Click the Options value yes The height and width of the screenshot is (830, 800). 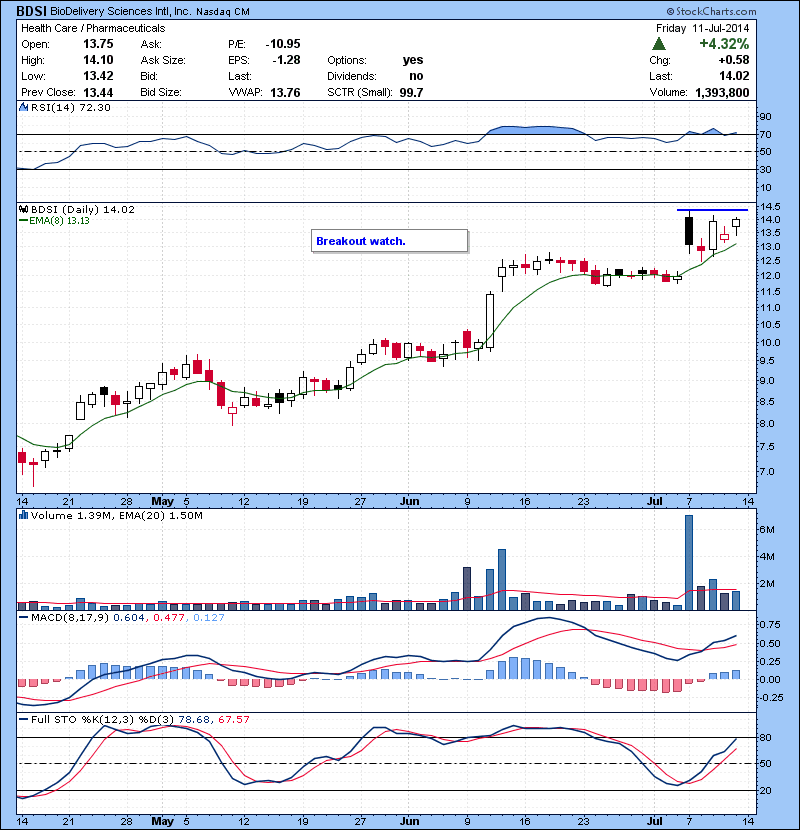(x=413, y=60)
